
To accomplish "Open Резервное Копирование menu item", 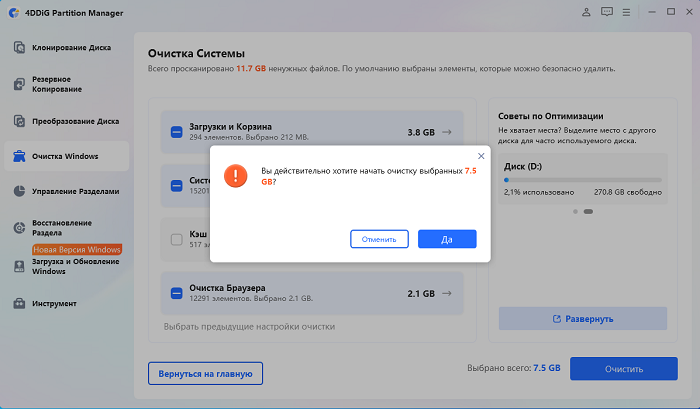I will pyautogui.click(x=67, y=84).
